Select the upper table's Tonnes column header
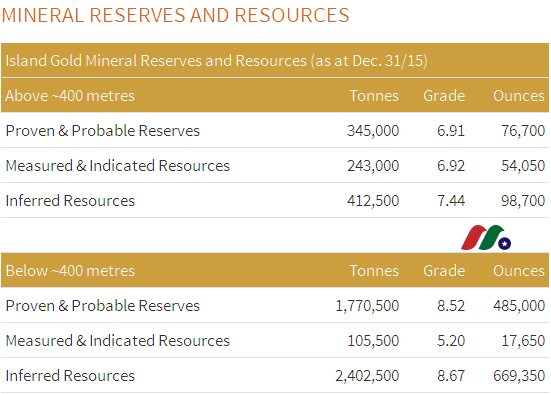The image size is (551, 394). [x=374, y=96]
